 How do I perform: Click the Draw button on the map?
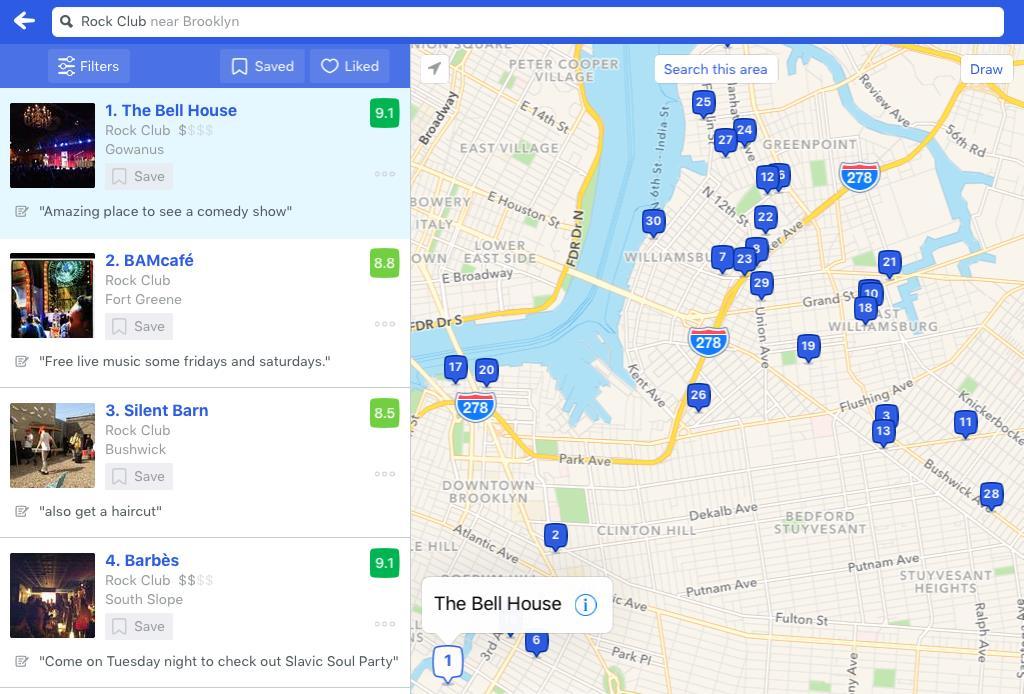986,69
